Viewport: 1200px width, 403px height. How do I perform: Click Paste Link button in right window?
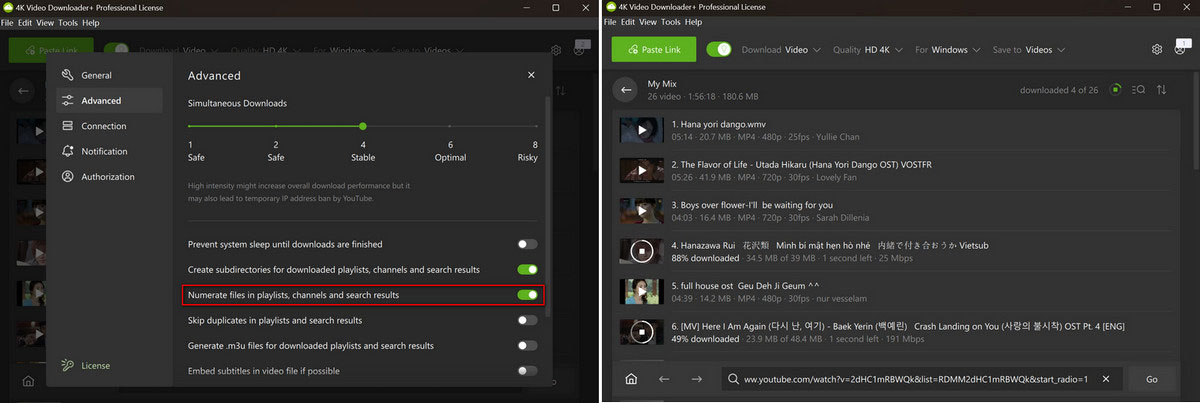652,49
